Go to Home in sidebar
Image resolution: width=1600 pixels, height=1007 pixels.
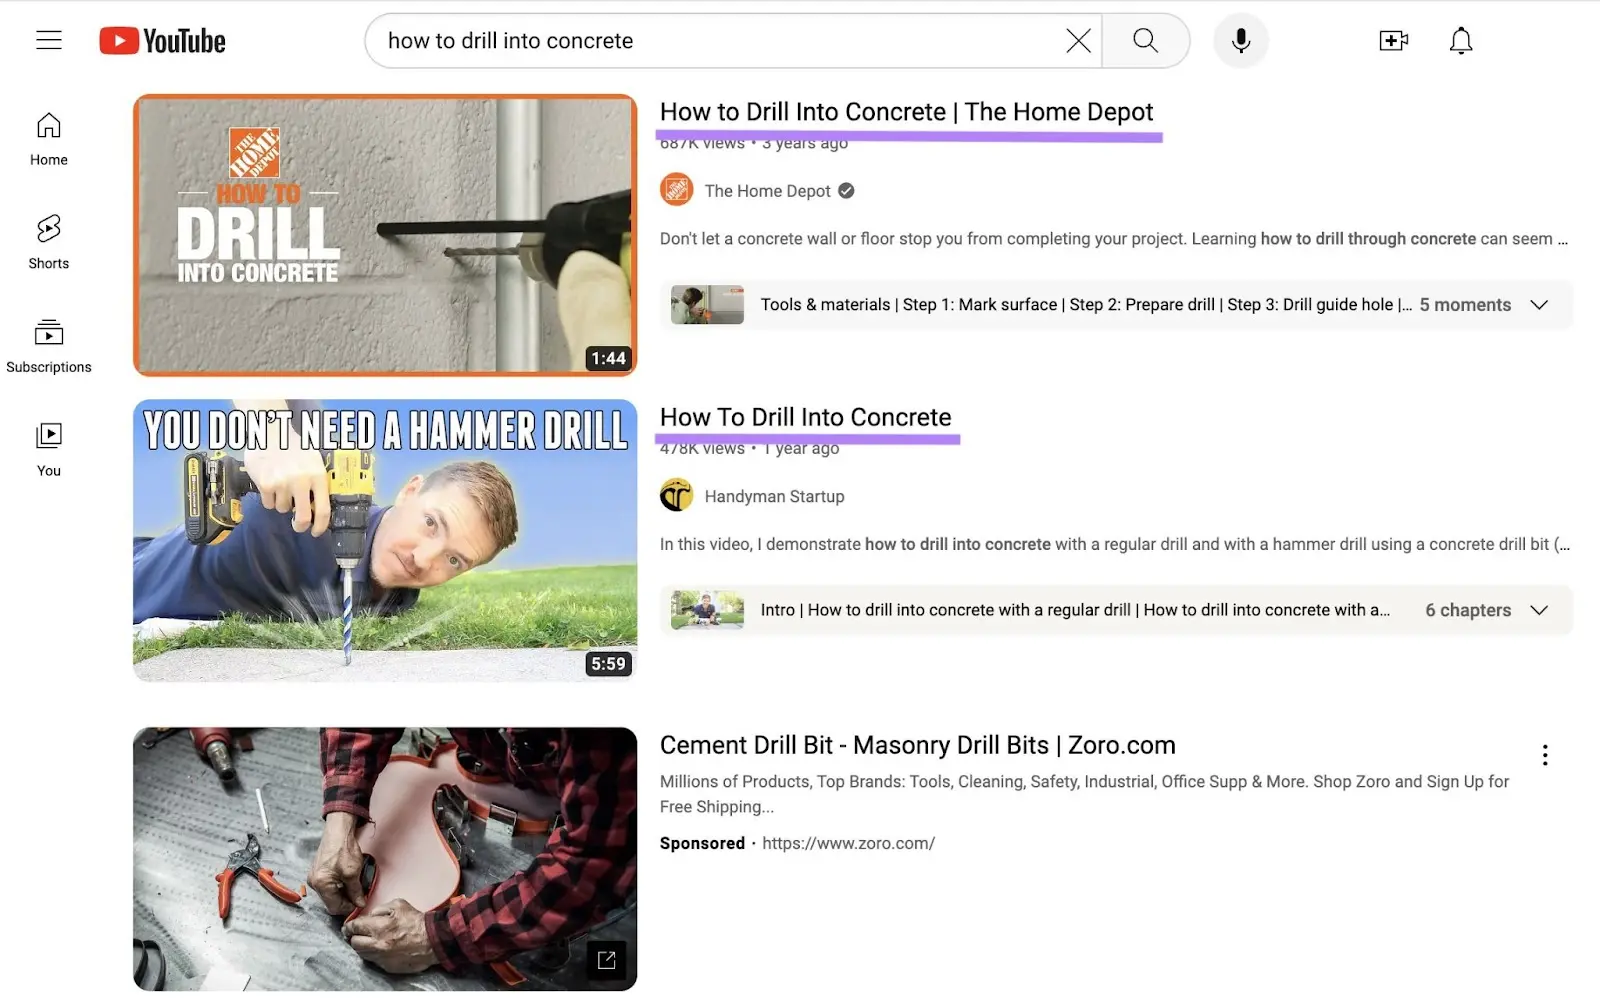tap(48, 139)
